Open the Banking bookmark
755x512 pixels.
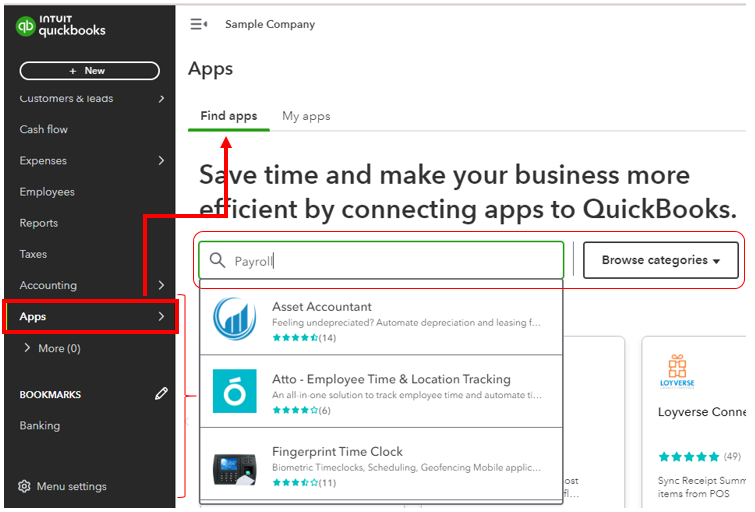click(40, 425)
